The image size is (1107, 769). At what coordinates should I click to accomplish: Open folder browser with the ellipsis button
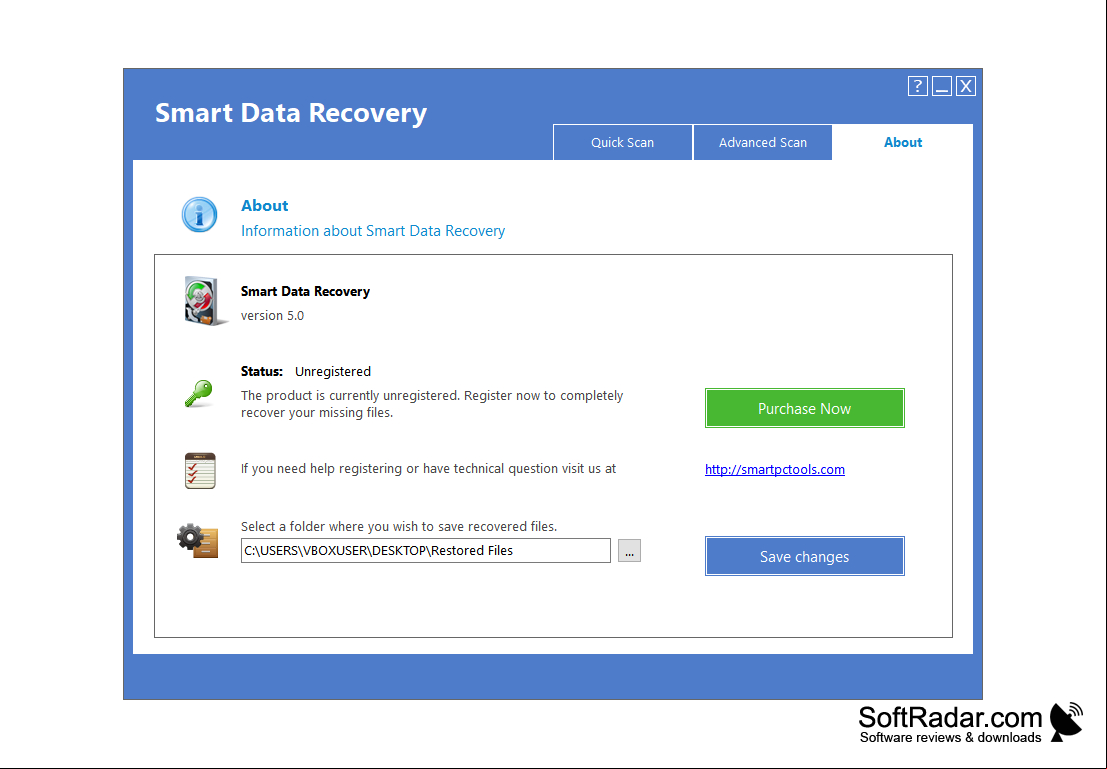pyautogui.click(x=629, y=551)
